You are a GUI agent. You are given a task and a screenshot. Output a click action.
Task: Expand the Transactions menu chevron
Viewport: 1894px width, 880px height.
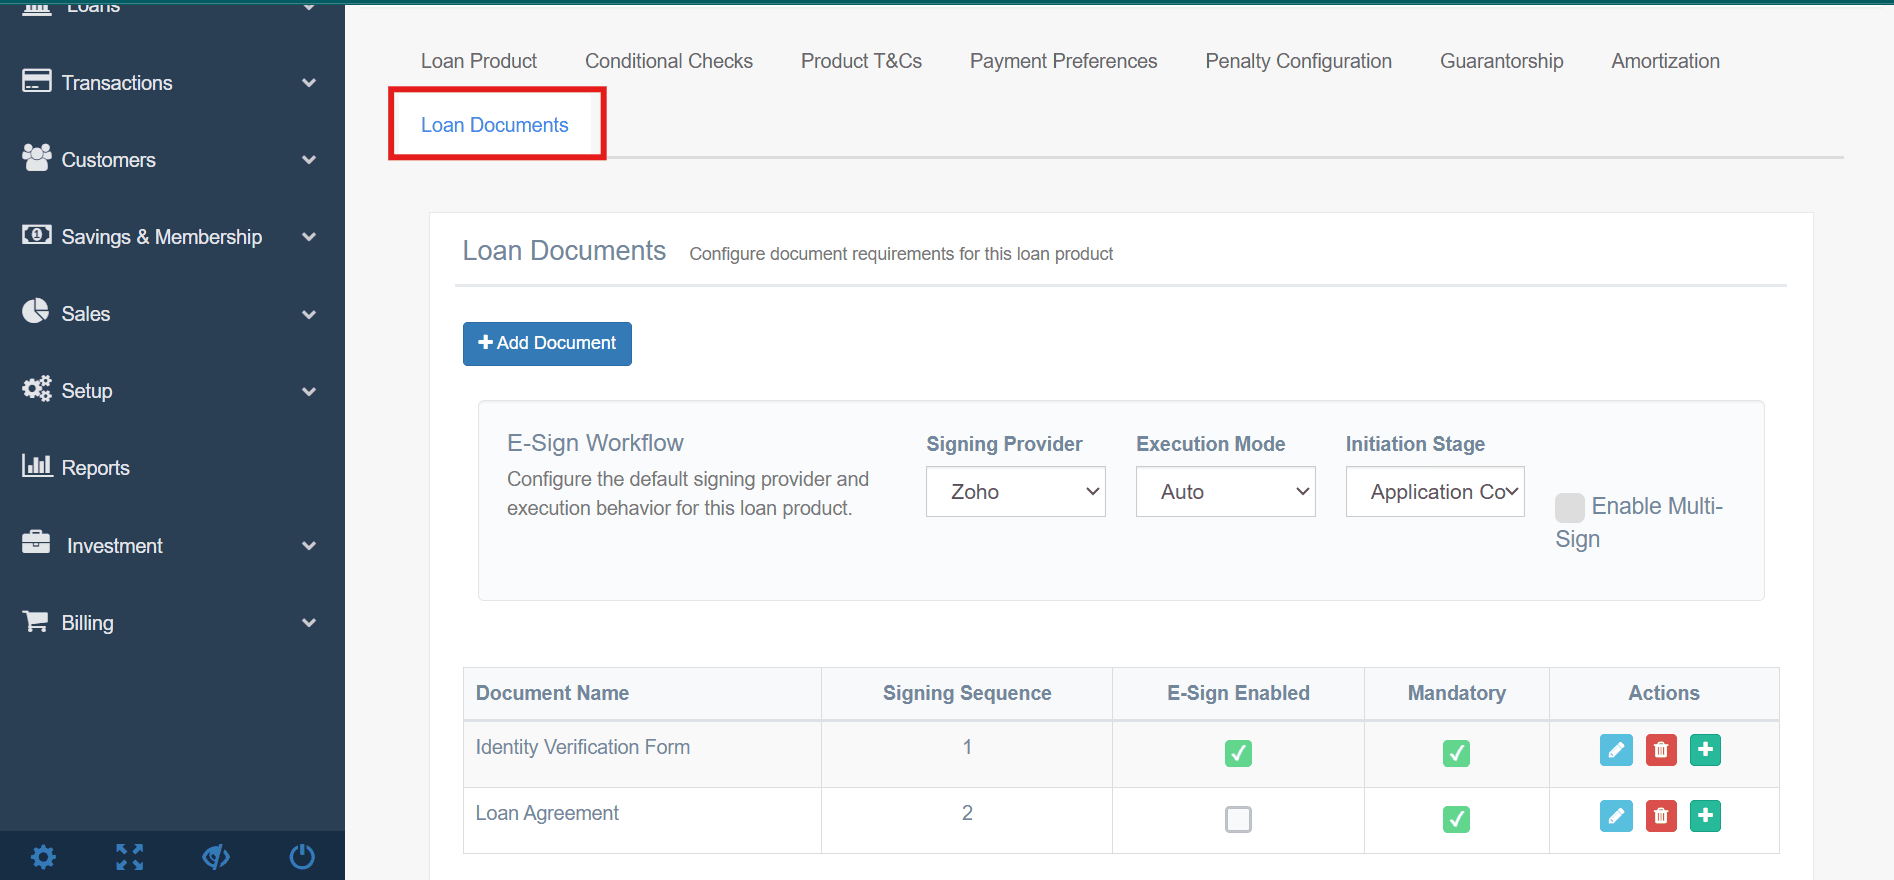(309, 83)
